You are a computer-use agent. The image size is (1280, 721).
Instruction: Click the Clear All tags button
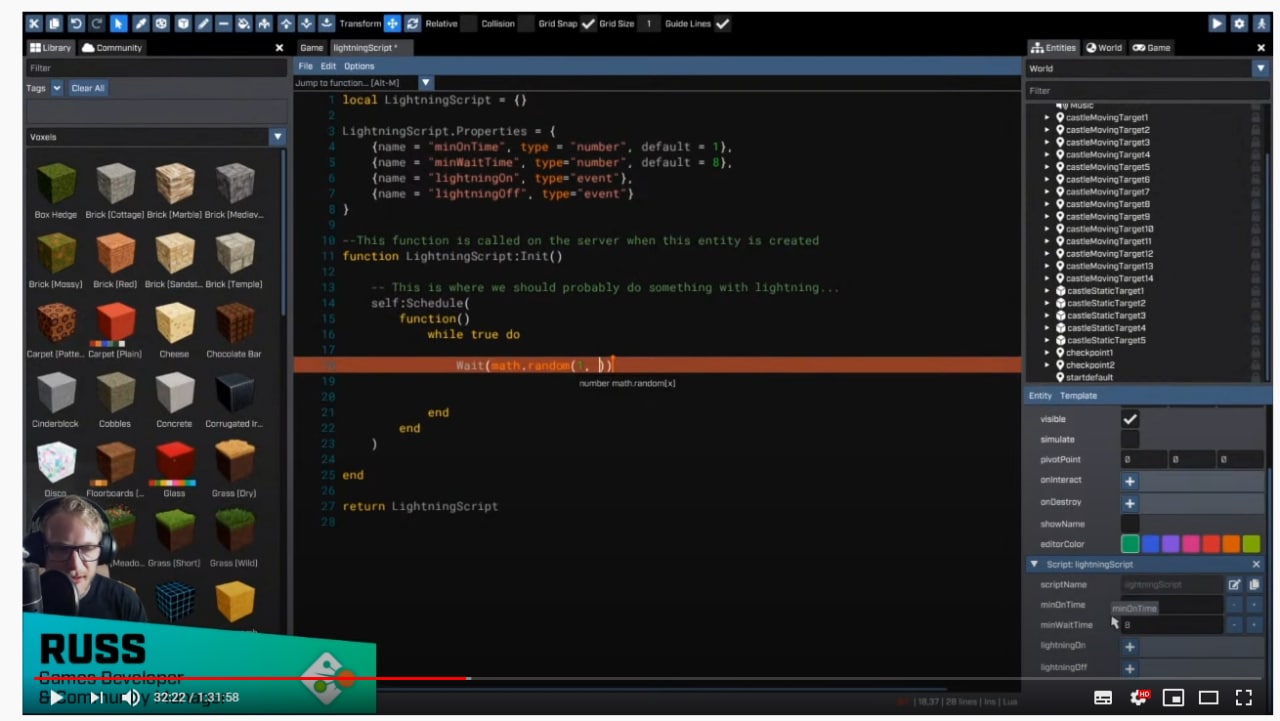tap(88, 88)
